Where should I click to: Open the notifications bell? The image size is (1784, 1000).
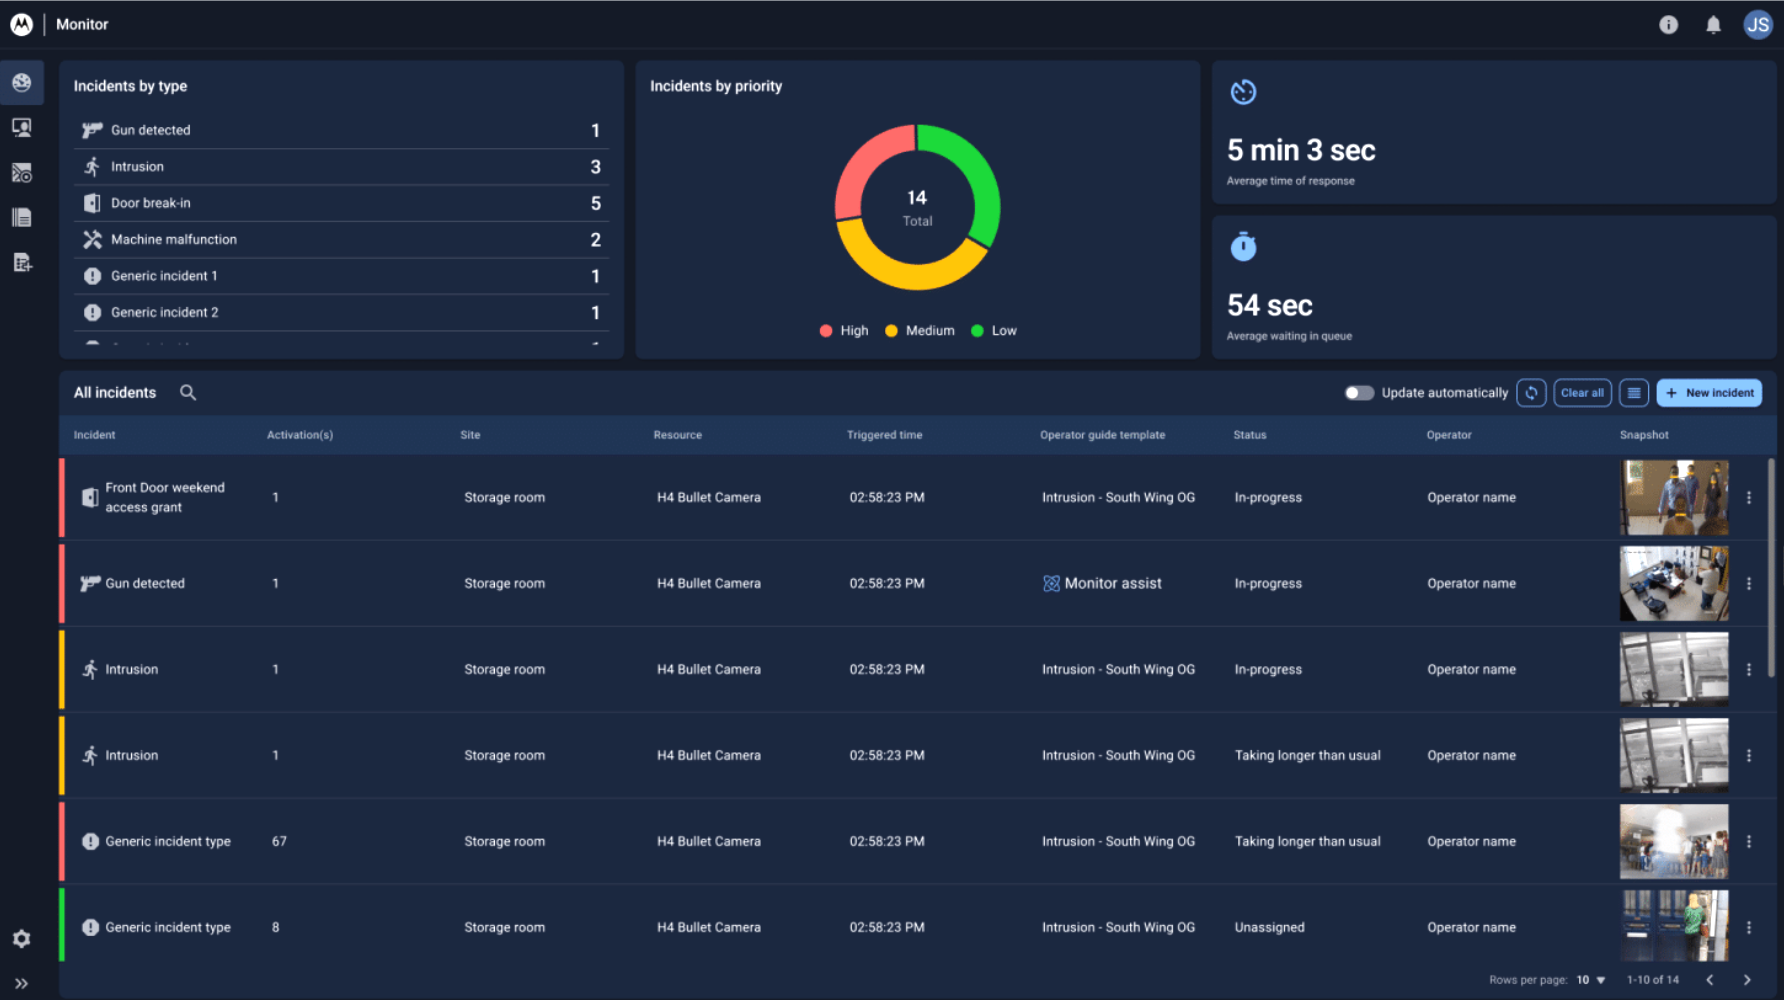click(x=1713, y=24)
